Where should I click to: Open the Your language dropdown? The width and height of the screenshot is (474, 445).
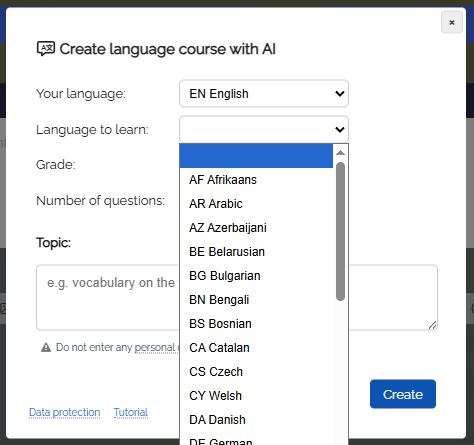click(264, 94)
